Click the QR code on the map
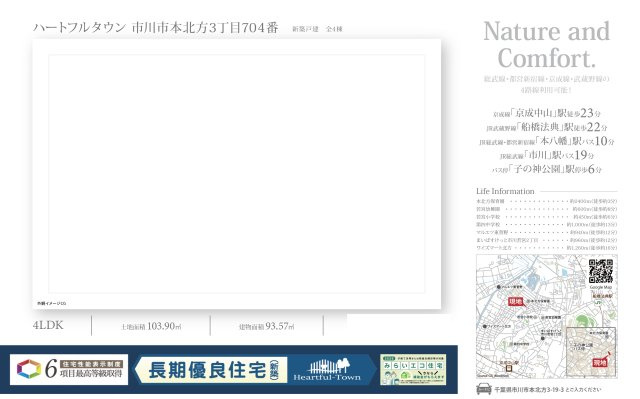The height and width of the screenshot is (399, 640). (x=601, y=271)
